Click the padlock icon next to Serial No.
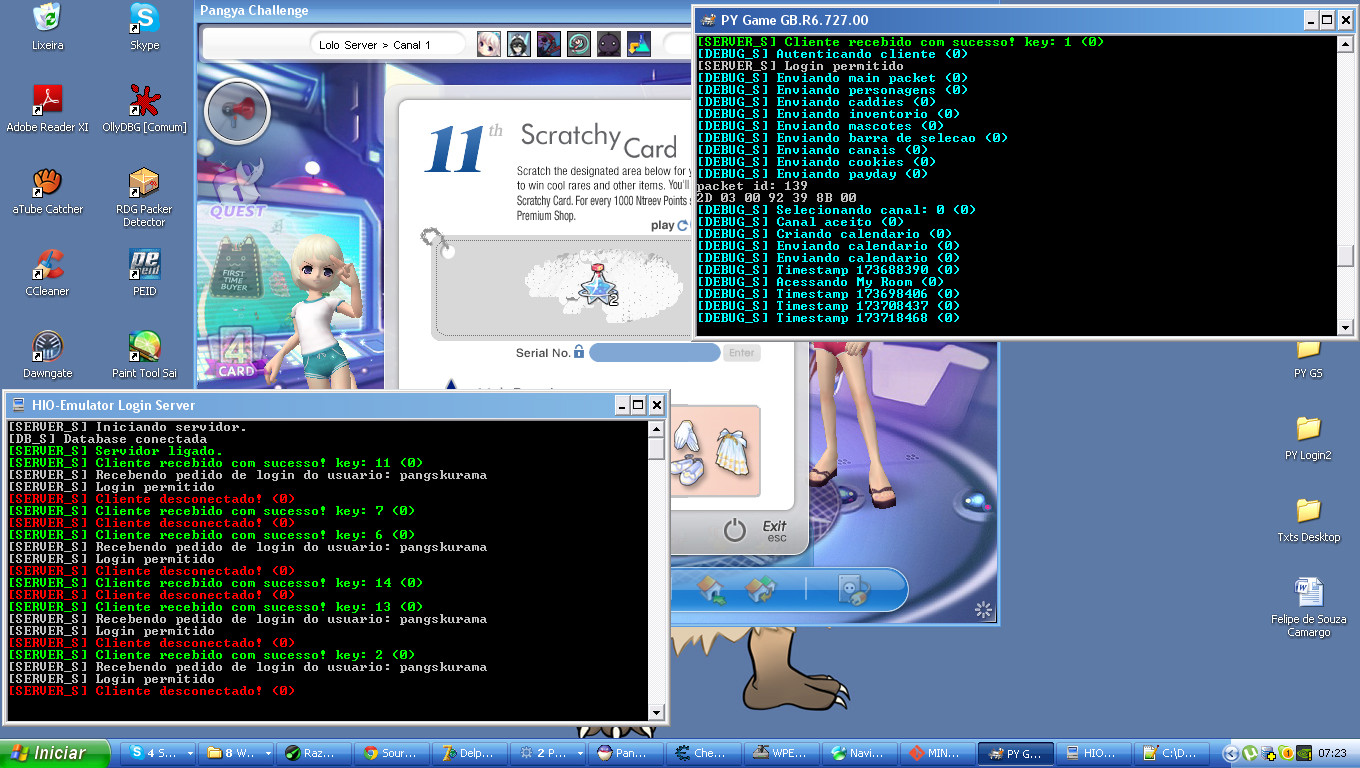Viewport: 1360px width, 768px height. click(x=578, y=352)
